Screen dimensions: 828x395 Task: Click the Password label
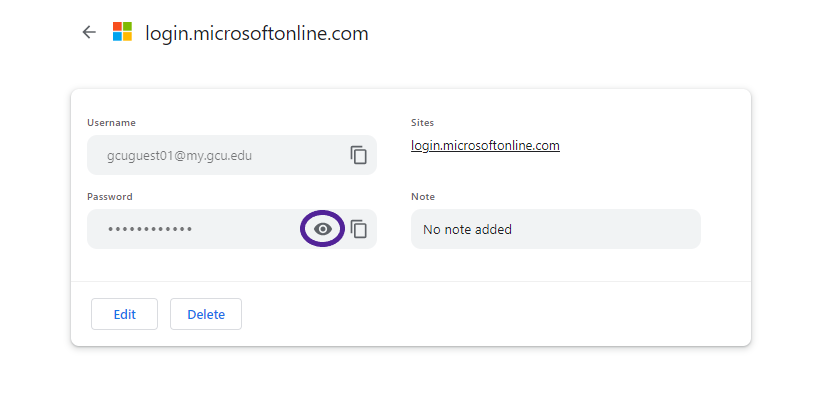coord(110,196)
